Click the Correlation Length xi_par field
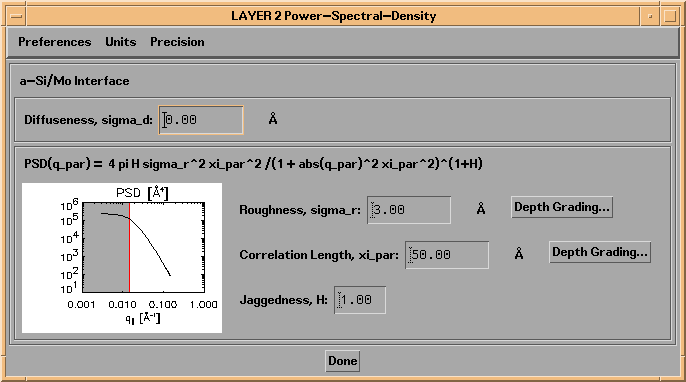Viewport: 686px width, 382px height. [x=447, y=255]
